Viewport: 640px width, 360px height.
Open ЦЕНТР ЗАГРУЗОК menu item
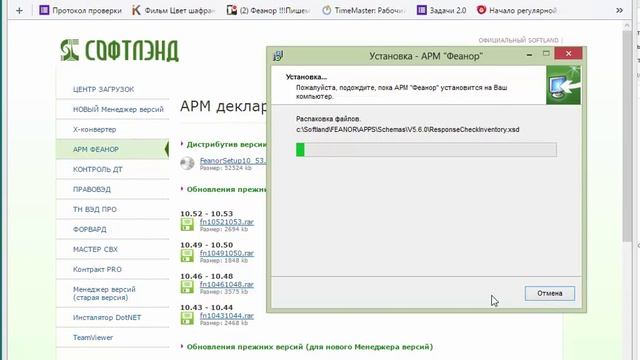pyautogui.click(x=103, y=89)
